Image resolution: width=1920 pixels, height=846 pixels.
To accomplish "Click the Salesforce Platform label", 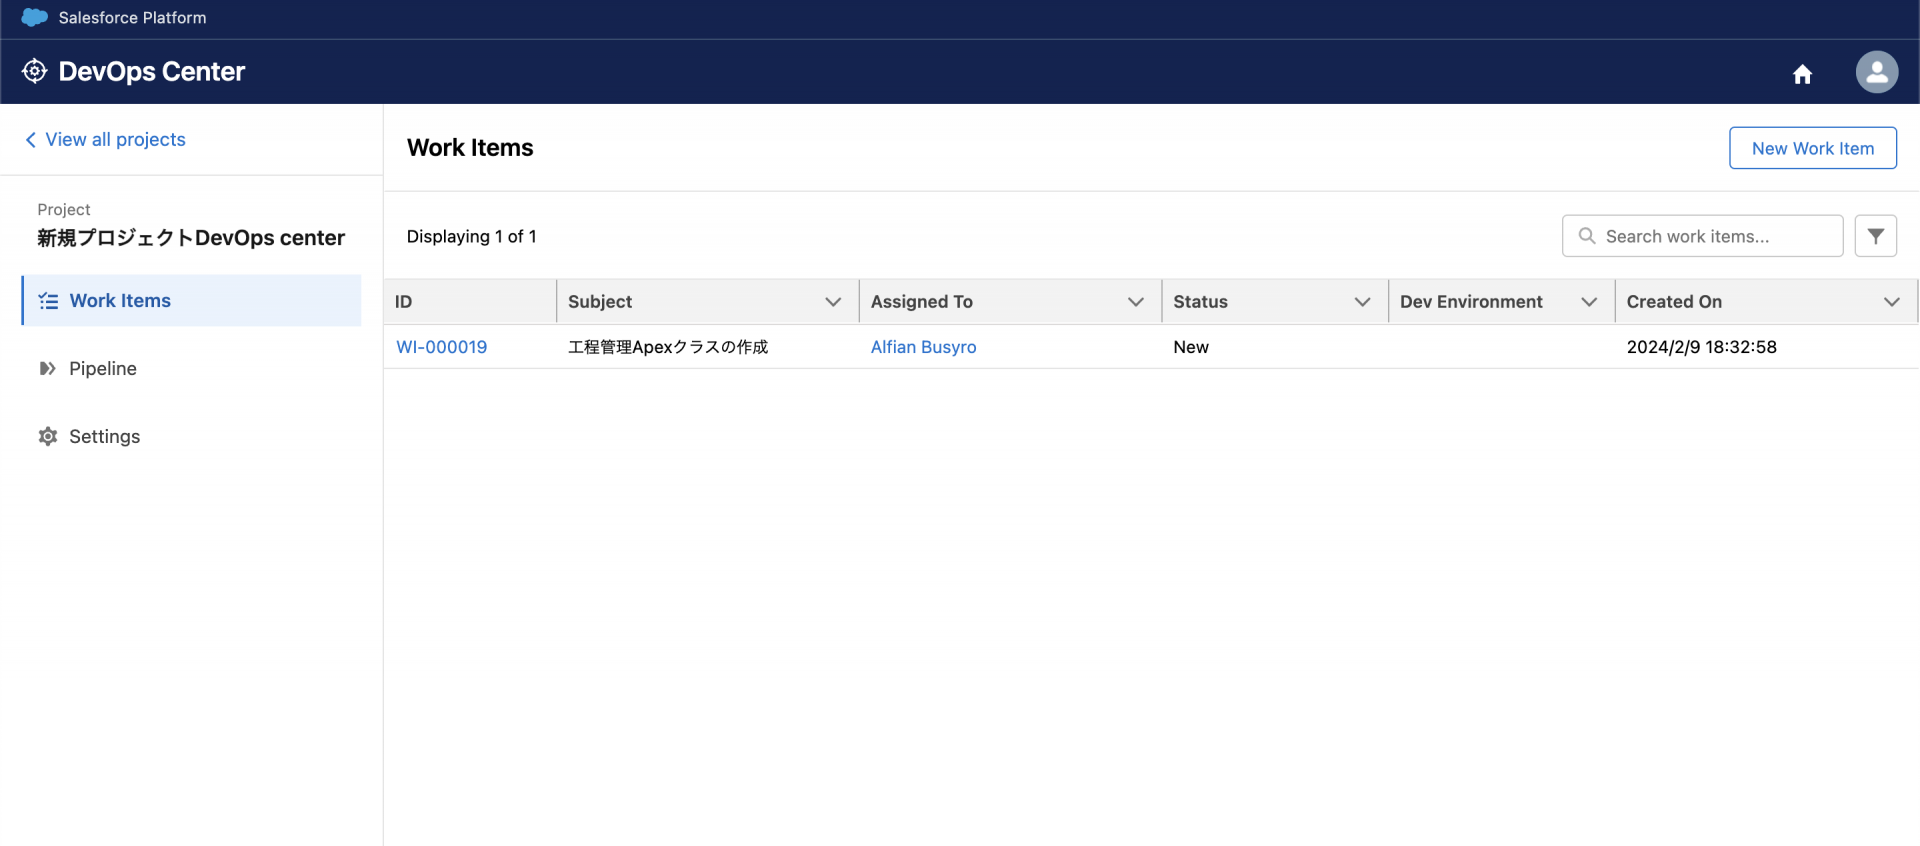I will (133, 18).
